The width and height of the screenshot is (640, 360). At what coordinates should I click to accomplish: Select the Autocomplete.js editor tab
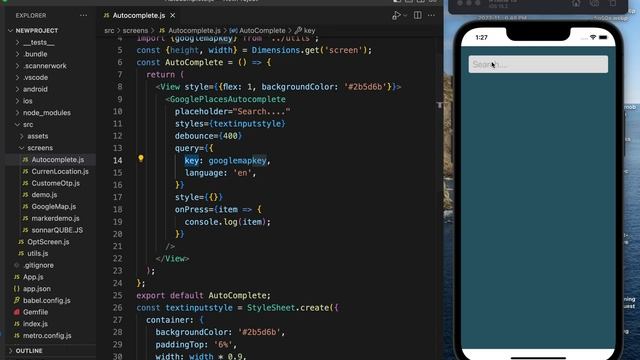pyautogui.click(x=139, y=16)
